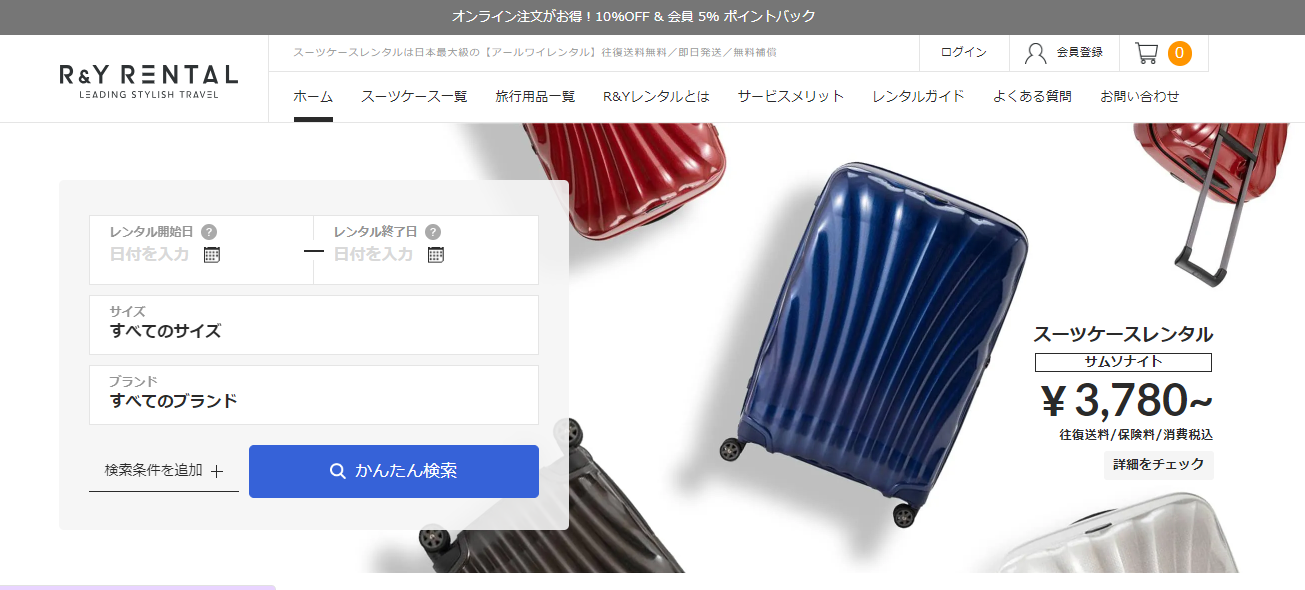
Task: Click the 詳細をチェック button
Action: [1158, 465]
